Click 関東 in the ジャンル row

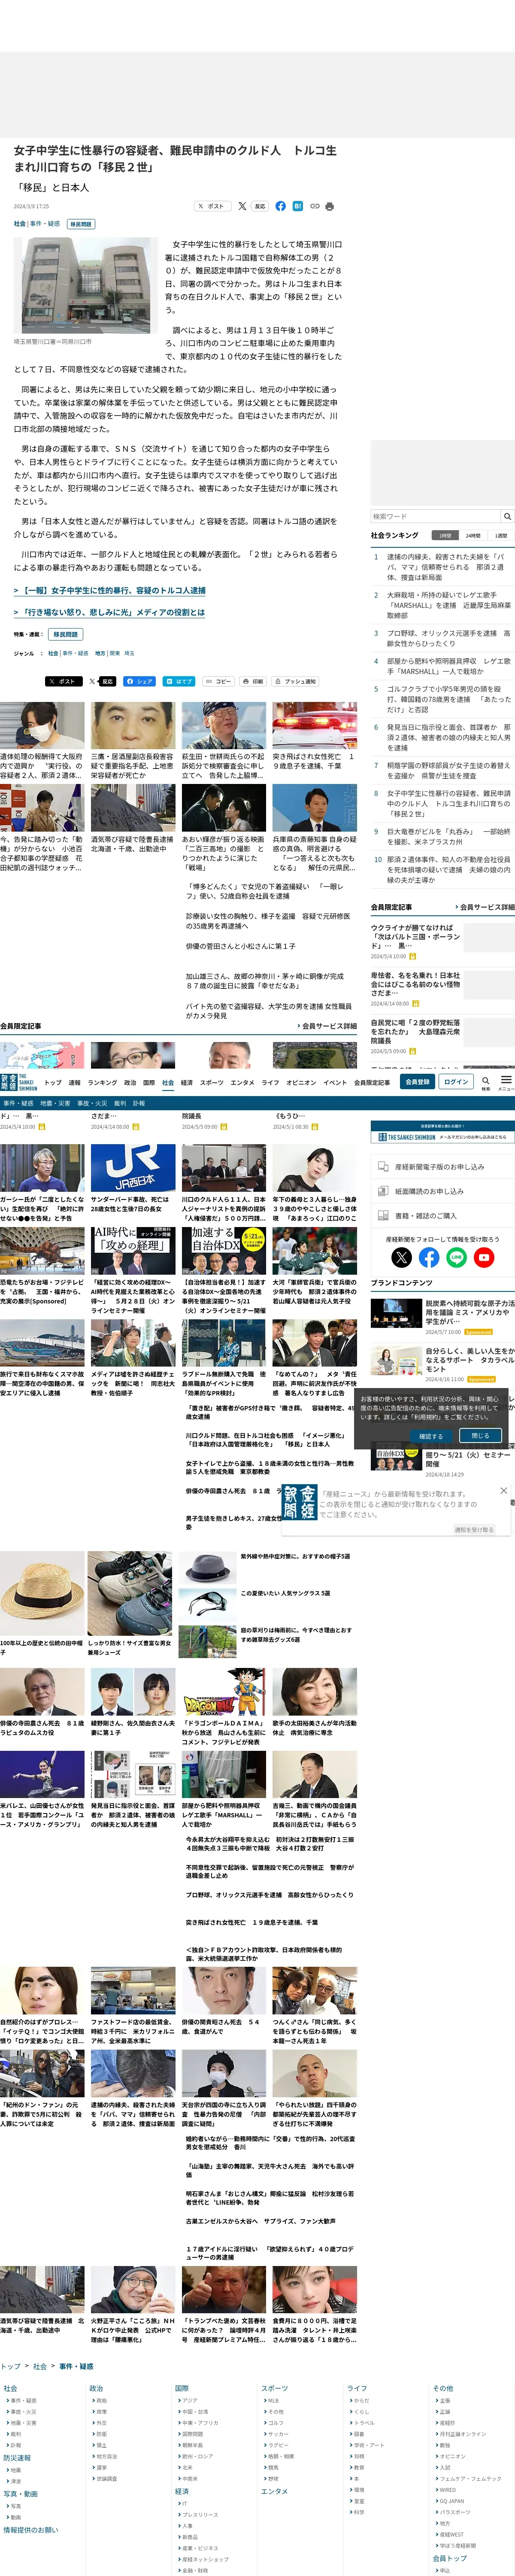[114, 653]
